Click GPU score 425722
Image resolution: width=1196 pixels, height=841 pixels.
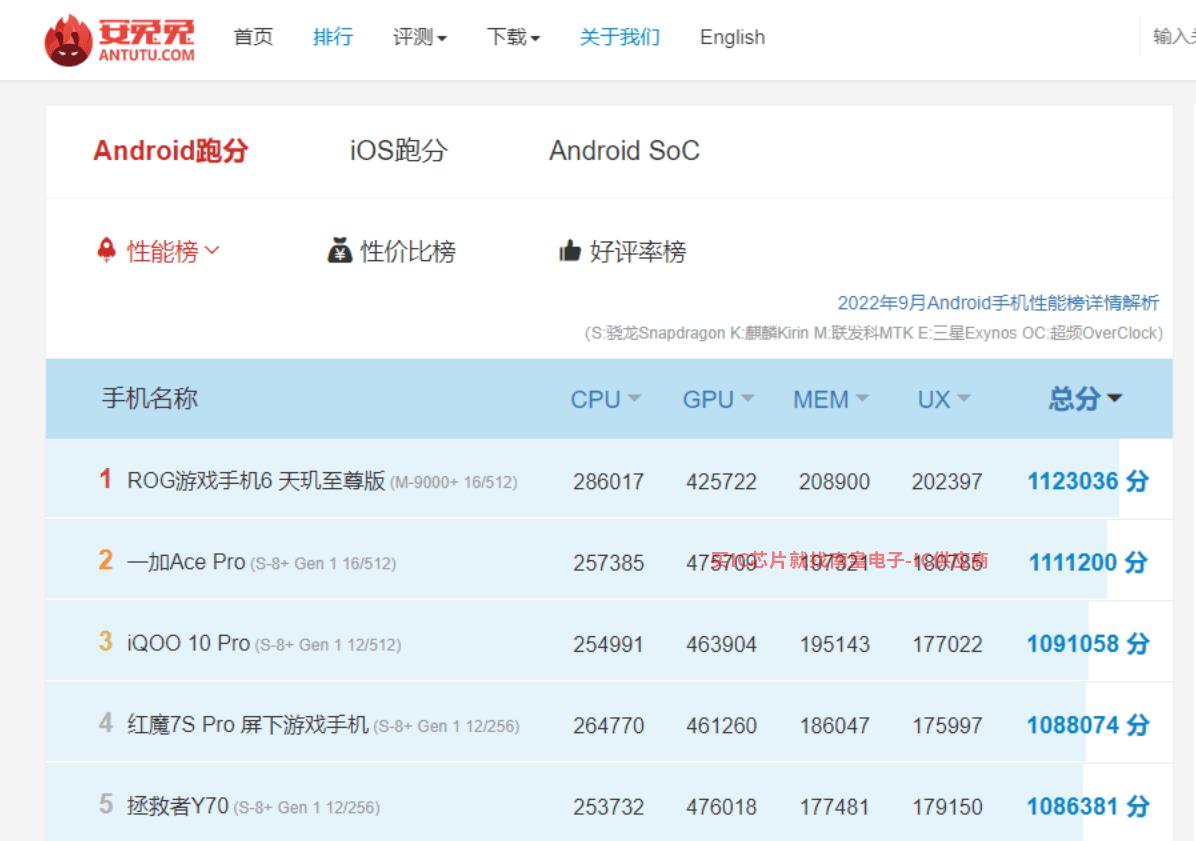pos(721,482)
